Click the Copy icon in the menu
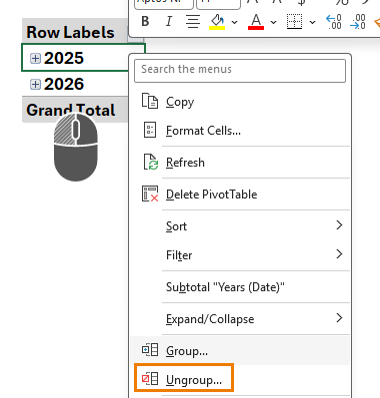This screenshot has height=398, width=380. point(150,101)
